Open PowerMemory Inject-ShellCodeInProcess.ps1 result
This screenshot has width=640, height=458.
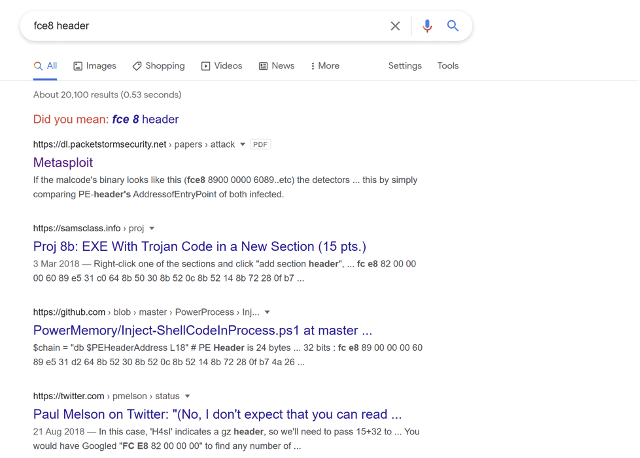click(202, 330)
